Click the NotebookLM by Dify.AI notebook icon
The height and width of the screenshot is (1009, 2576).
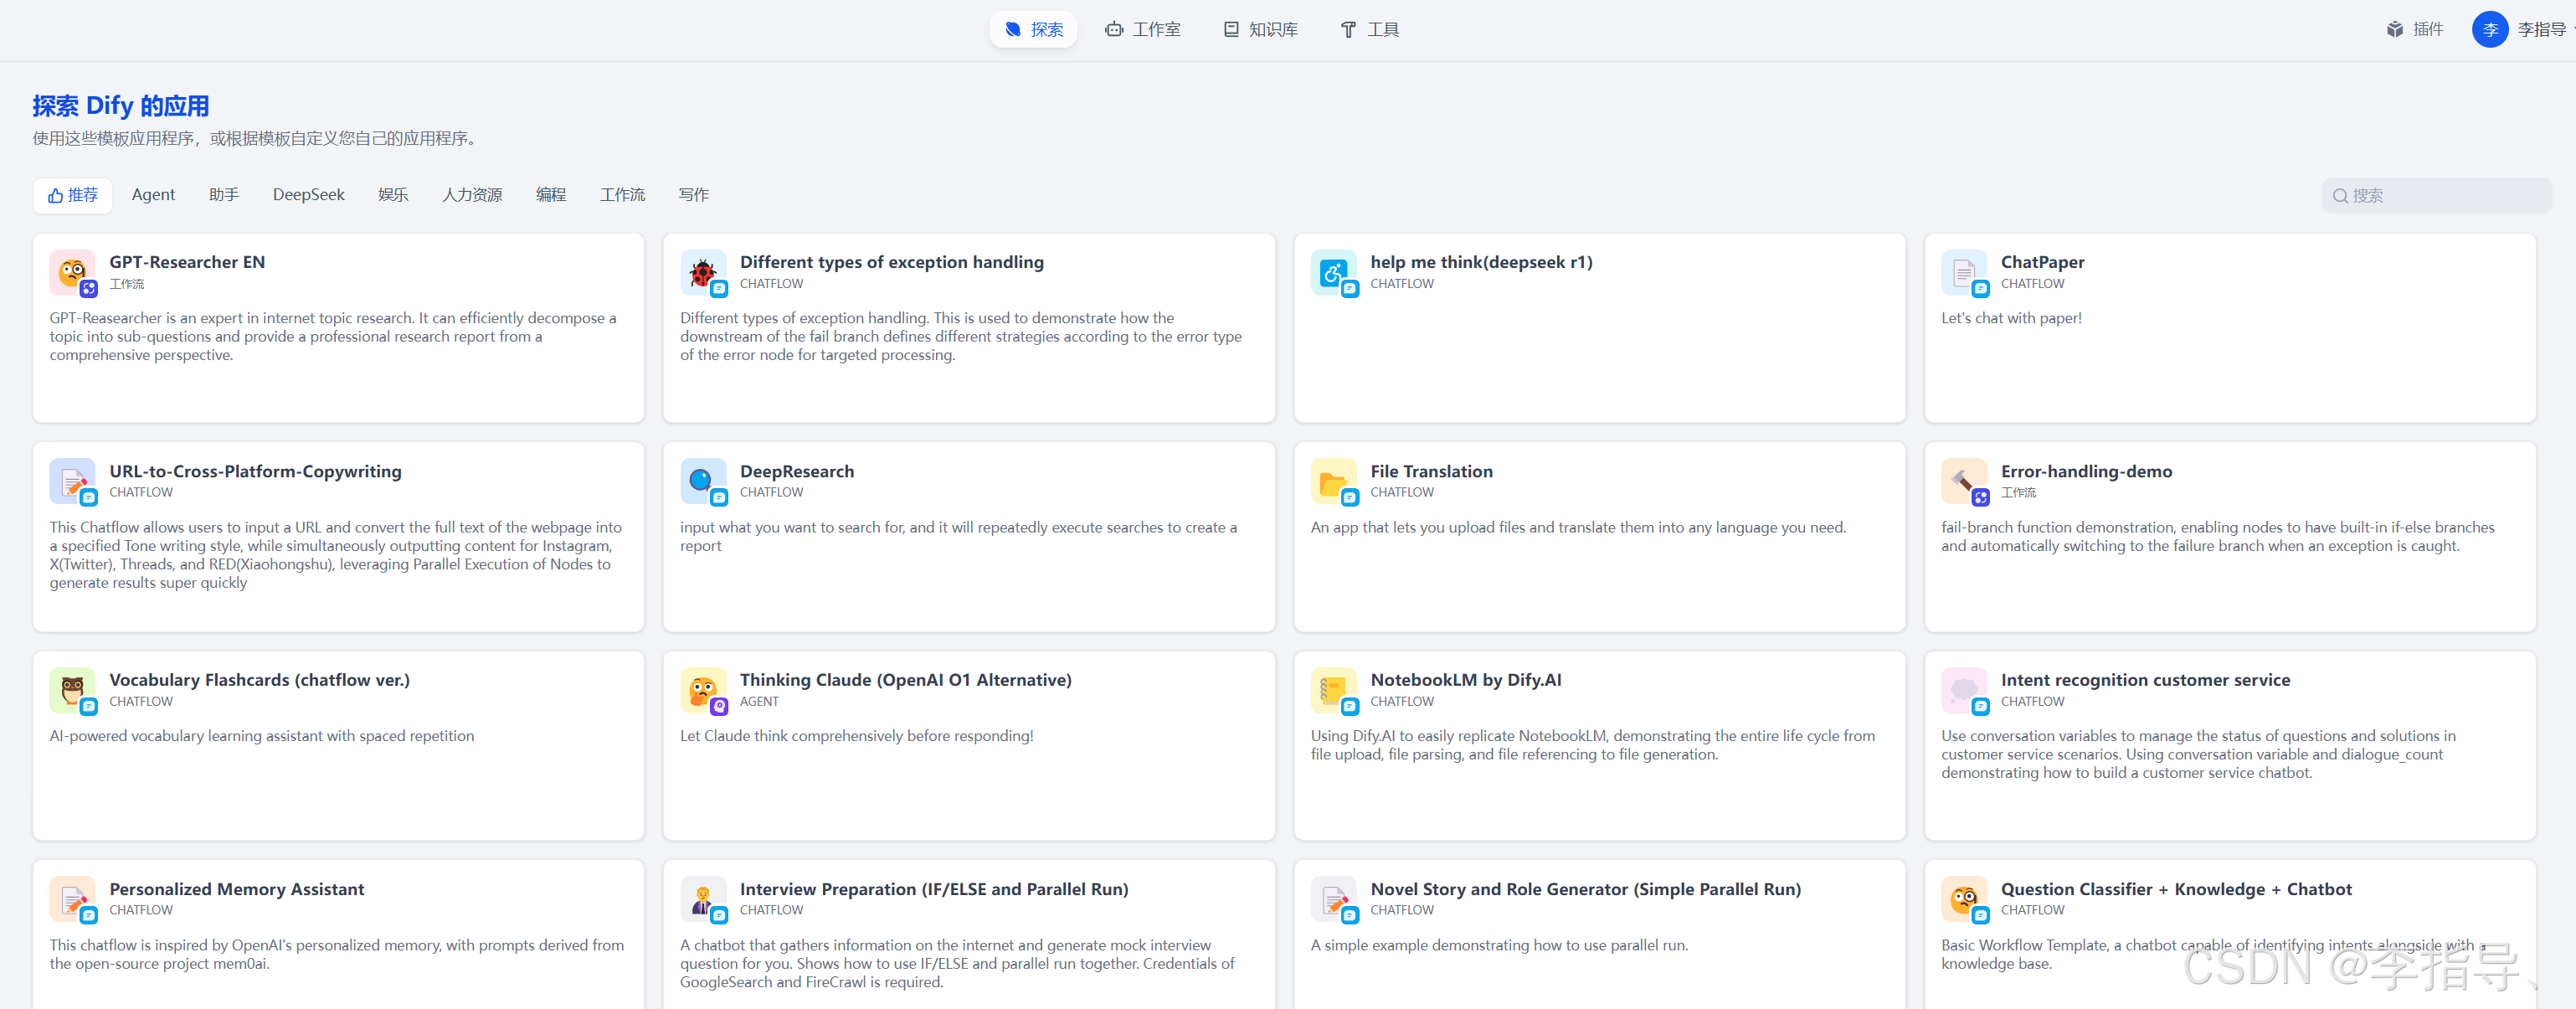pos(1333,690)
